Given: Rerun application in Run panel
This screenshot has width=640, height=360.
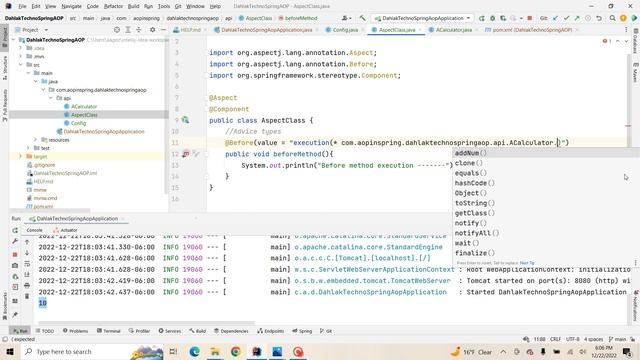Looking at the screenshot, I should click(15, 231).
